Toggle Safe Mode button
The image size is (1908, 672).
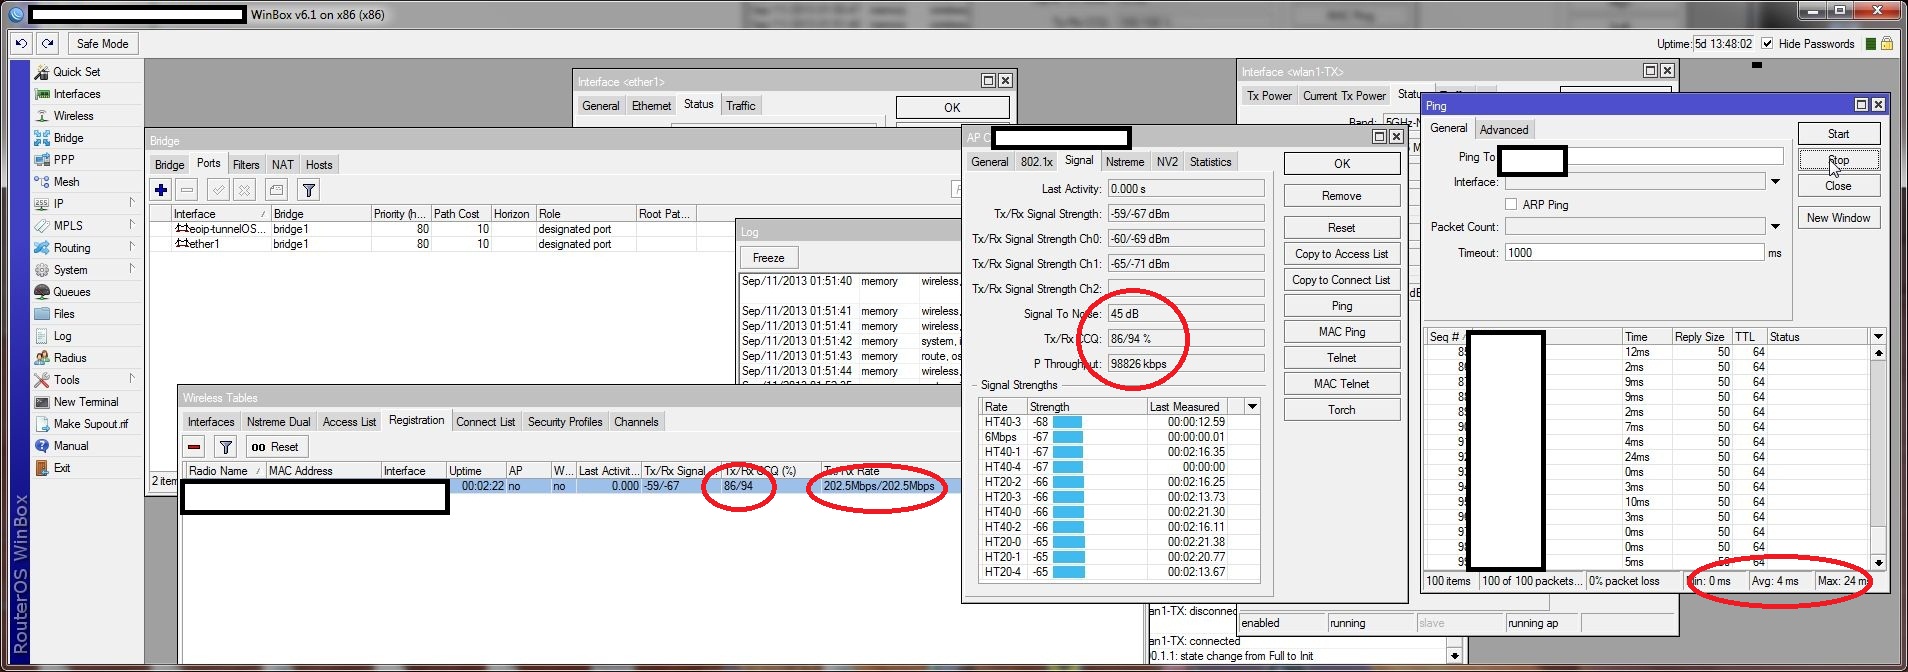coord(102,43)
